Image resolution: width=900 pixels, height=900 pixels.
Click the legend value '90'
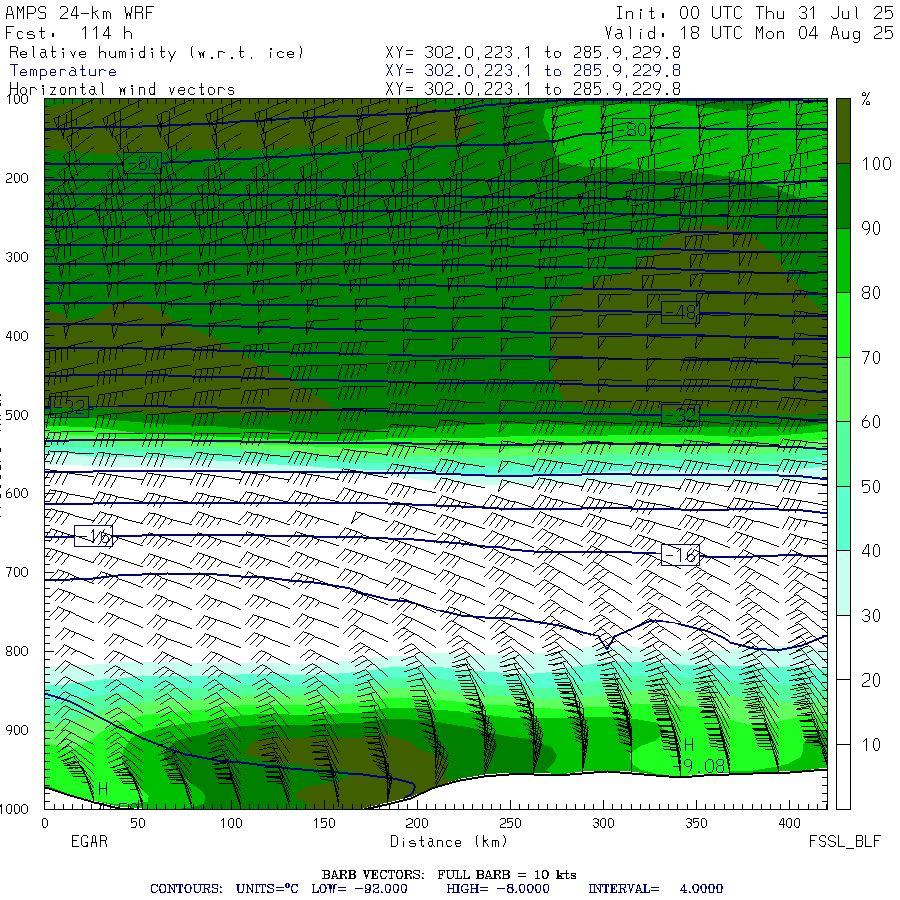871,228
